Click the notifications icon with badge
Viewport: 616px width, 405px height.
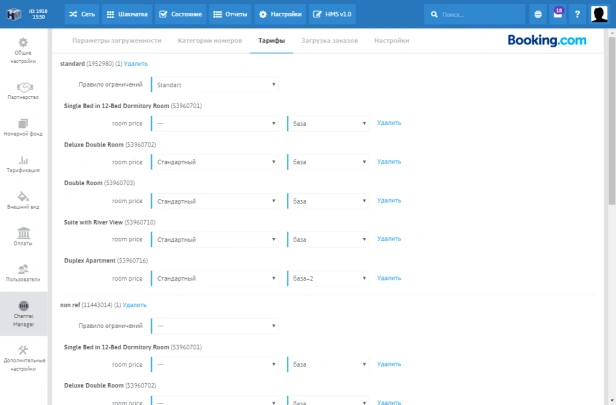556,14
